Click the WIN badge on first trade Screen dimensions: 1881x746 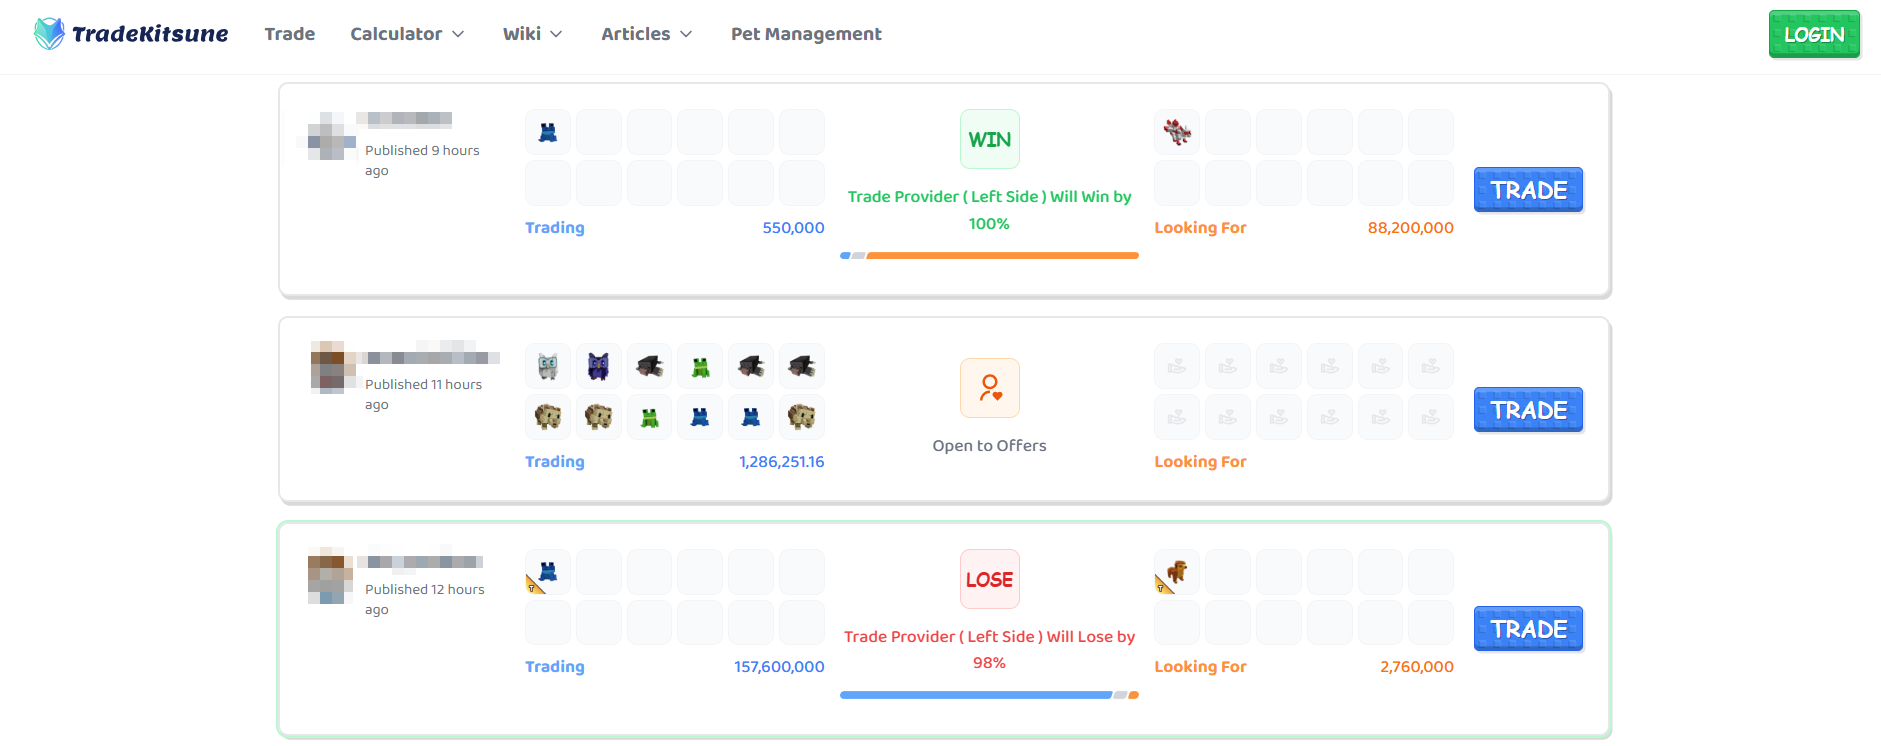[990, 140]
